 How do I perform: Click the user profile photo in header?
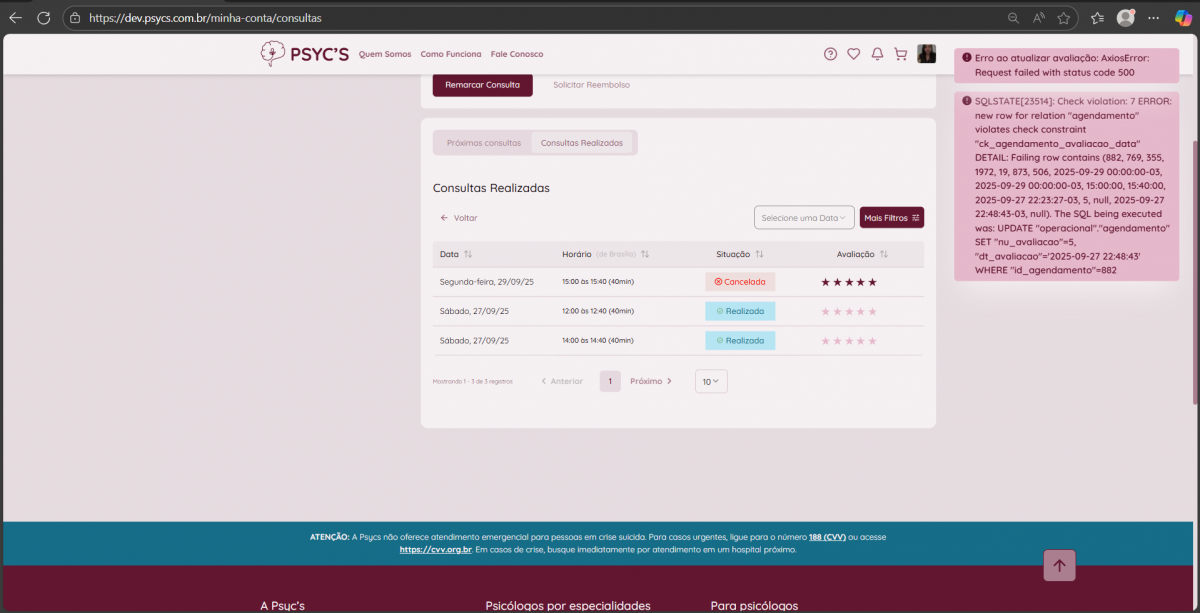927,54
